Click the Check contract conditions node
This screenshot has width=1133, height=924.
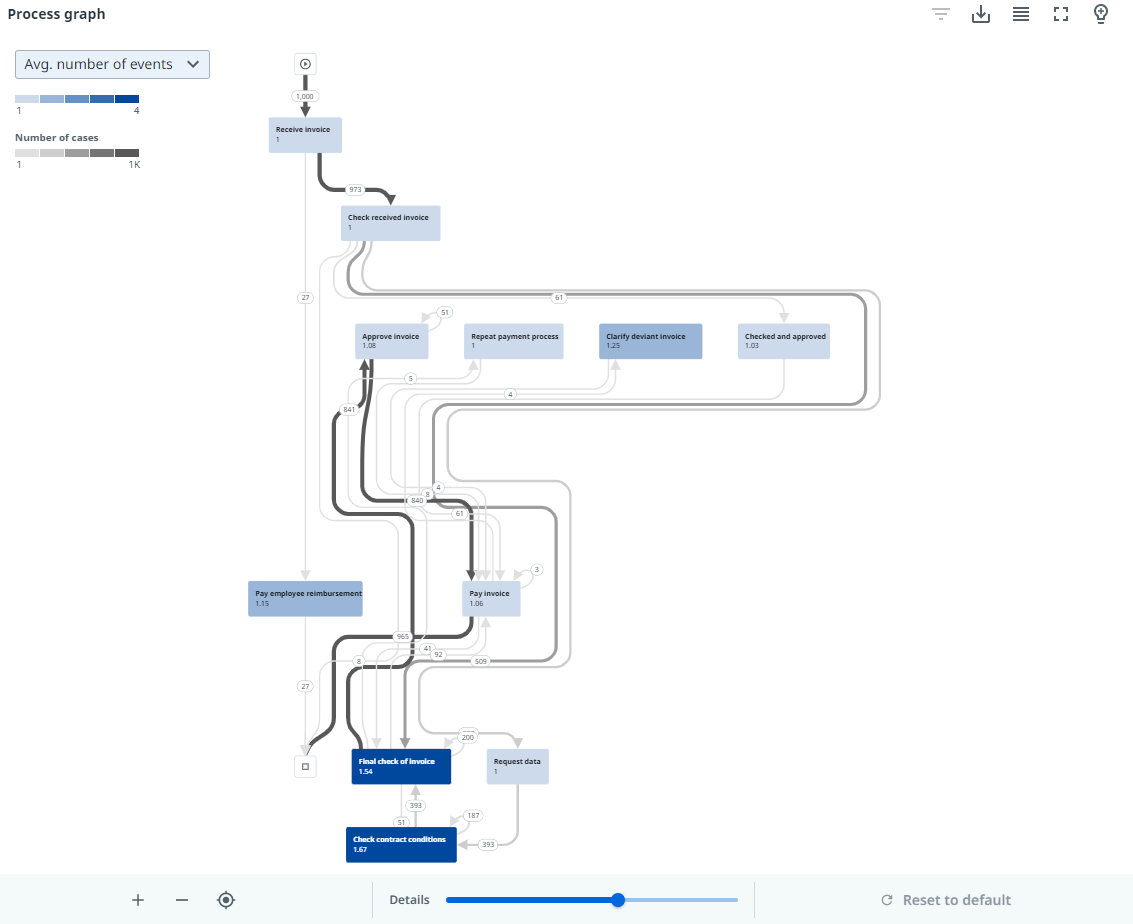click(401, 844)
